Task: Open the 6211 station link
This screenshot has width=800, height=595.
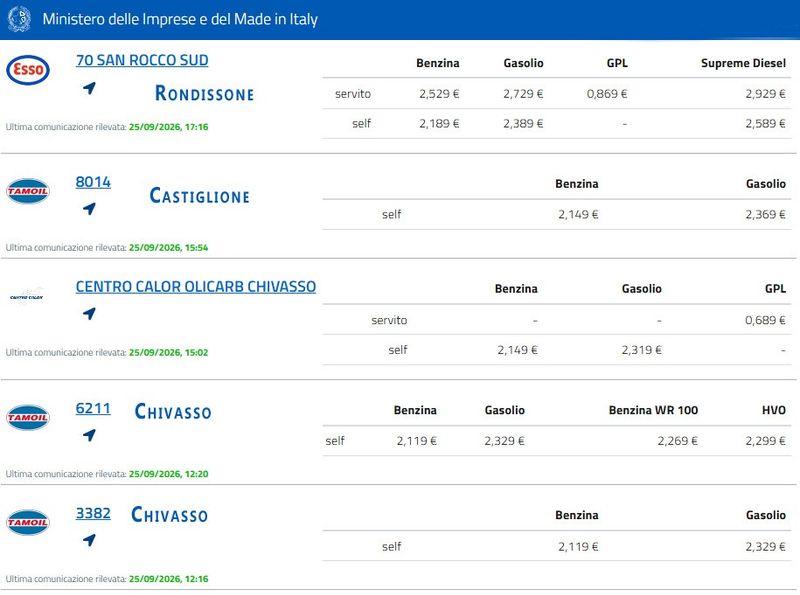Action: point(93,408)
